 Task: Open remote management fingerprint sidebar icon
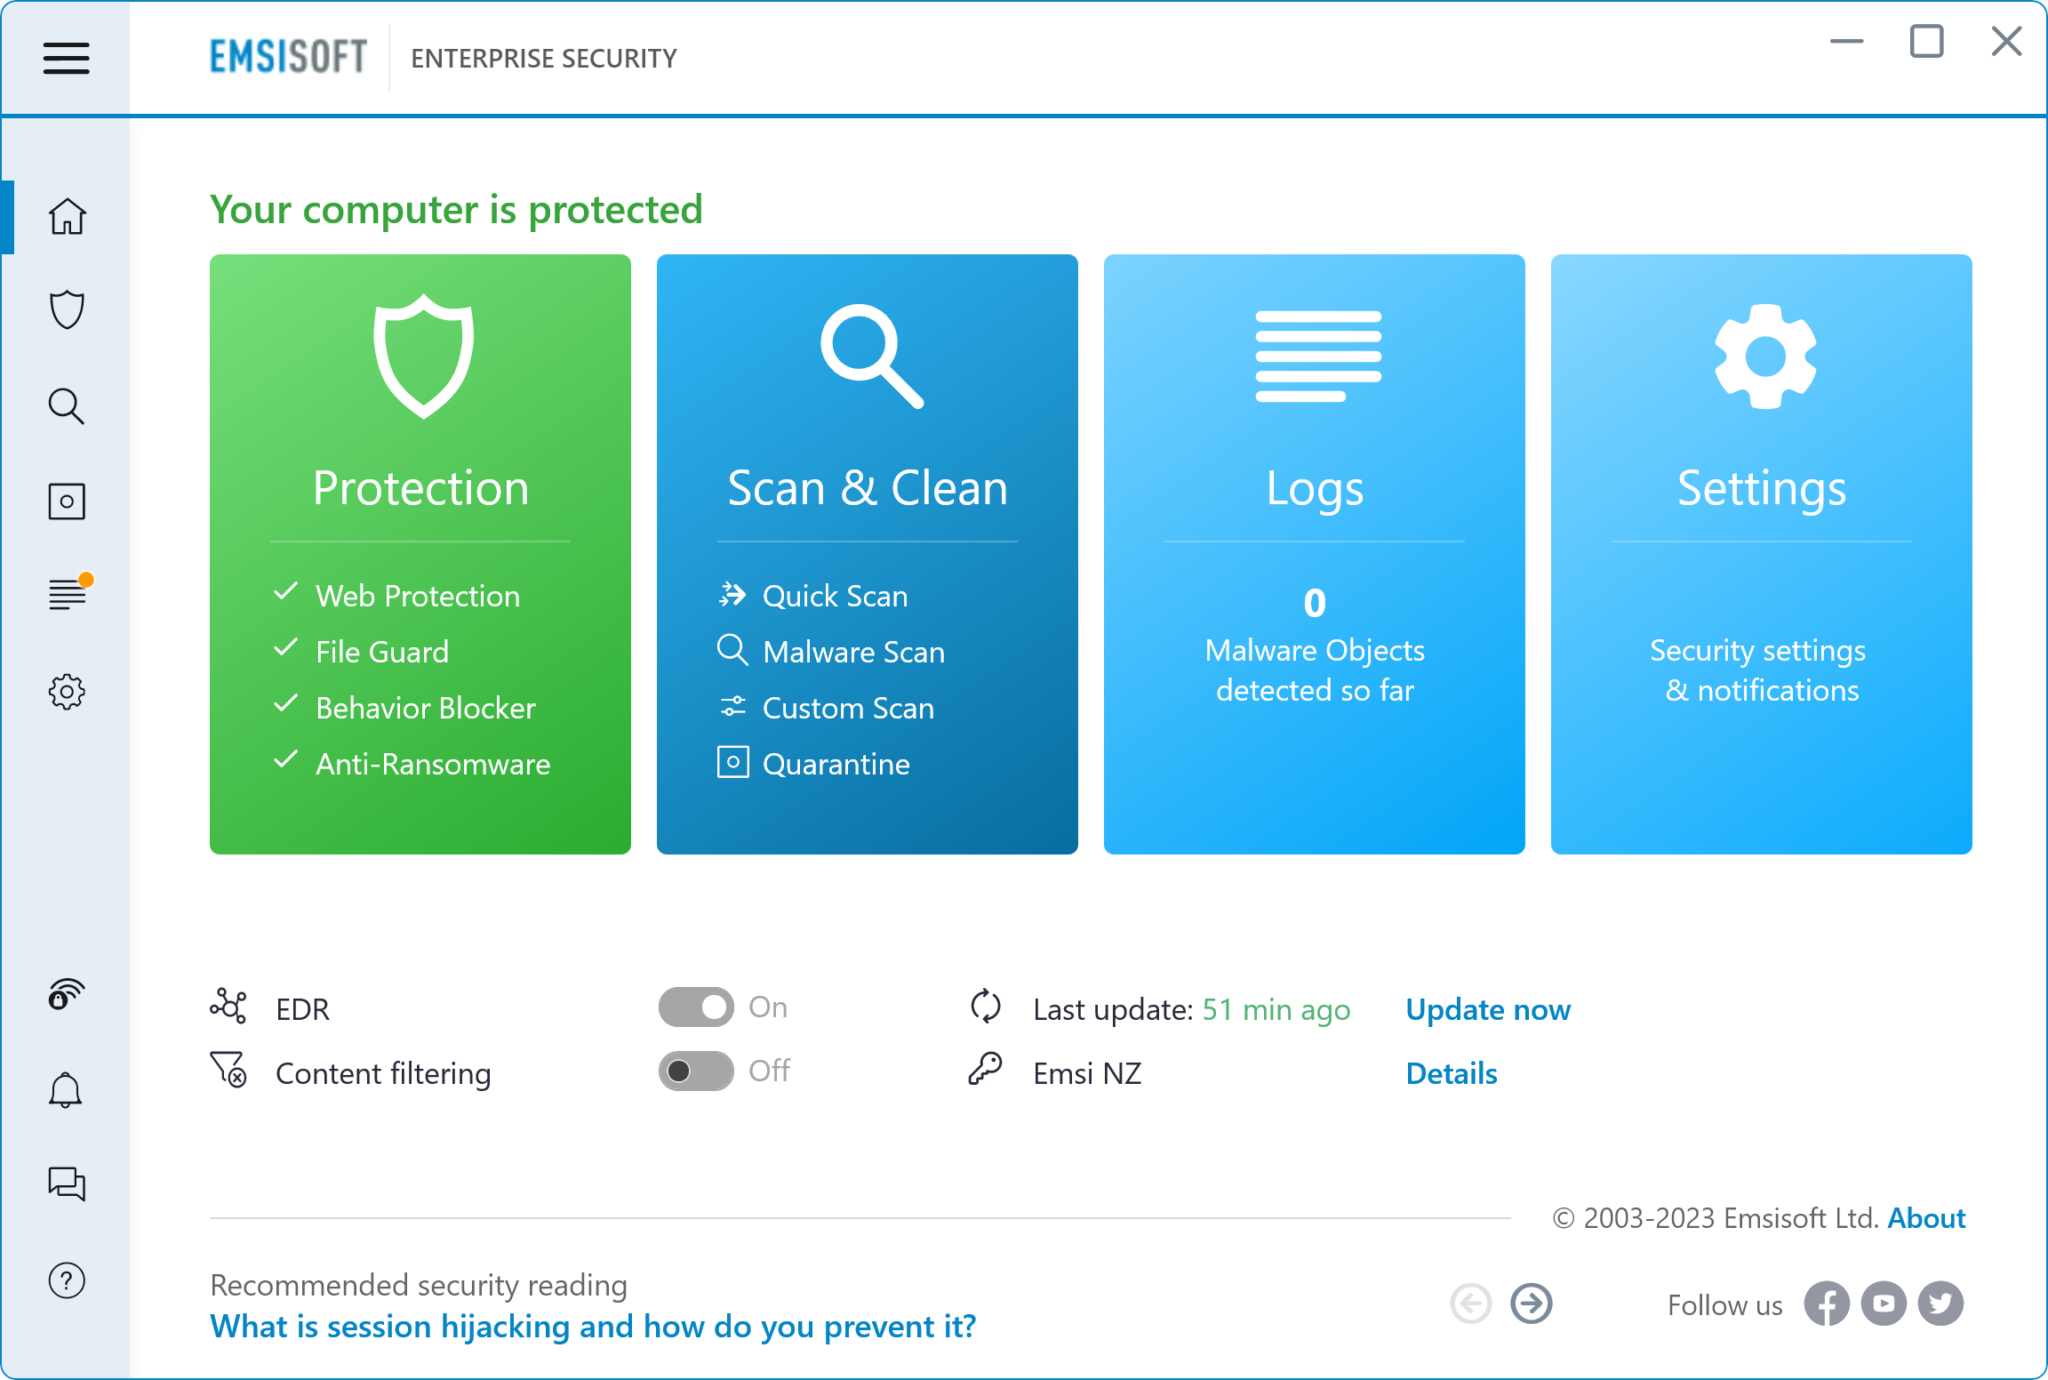pos(66,994)
